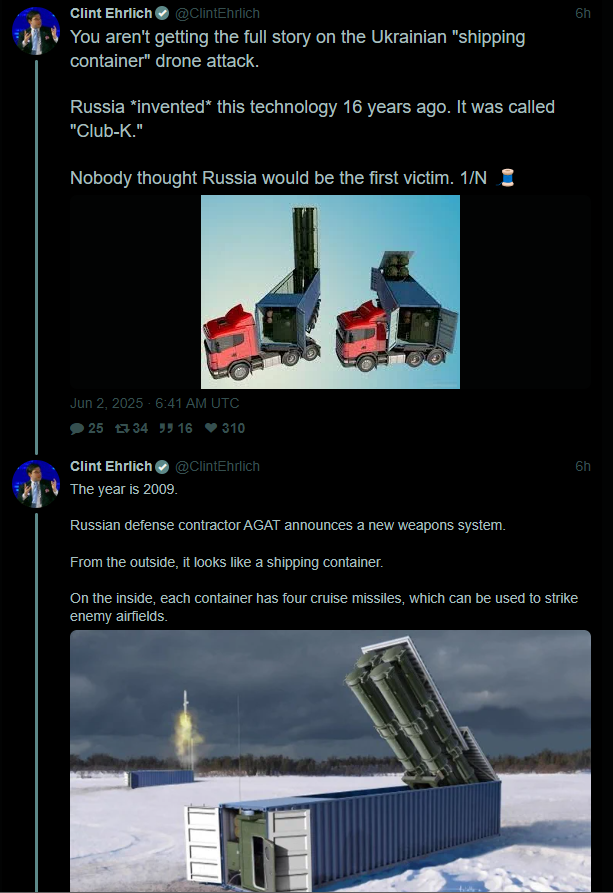Click the tweet text mentioning "Club-K."

click(x=312, y=118)
